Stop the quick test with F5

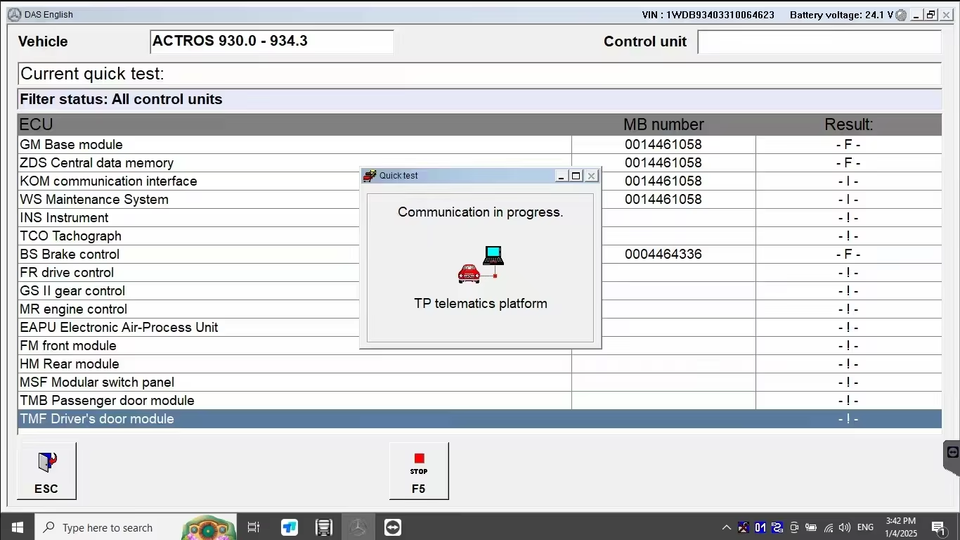point(419,471)
